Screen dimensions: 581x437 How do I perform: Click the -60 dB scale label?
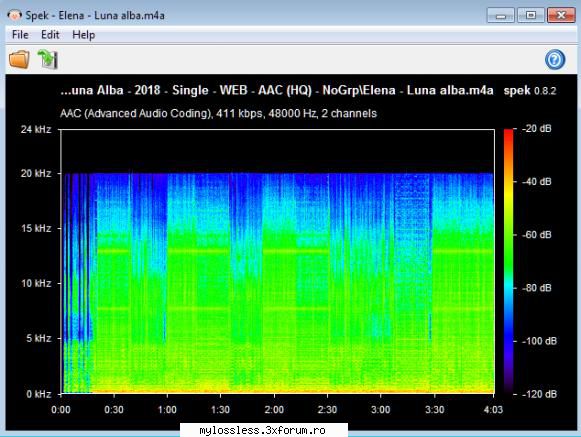(x=537, y=235)
